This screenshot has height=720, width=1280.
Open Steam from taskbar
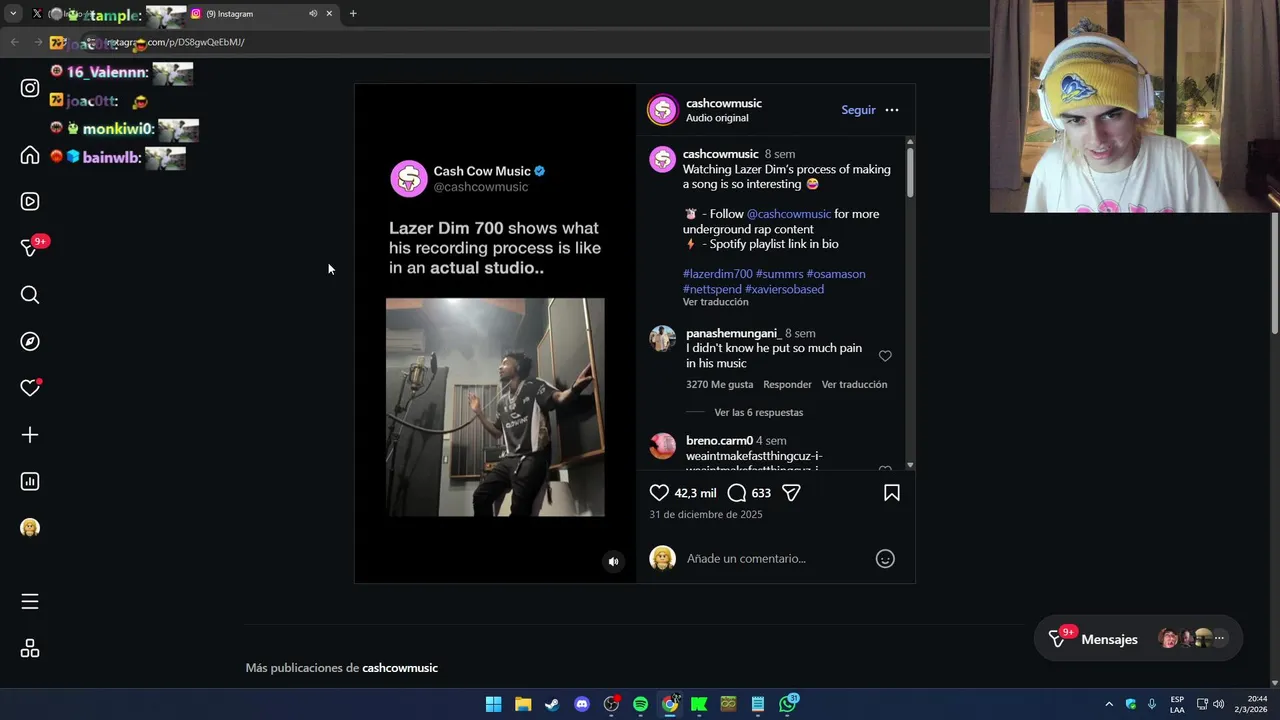552,704
